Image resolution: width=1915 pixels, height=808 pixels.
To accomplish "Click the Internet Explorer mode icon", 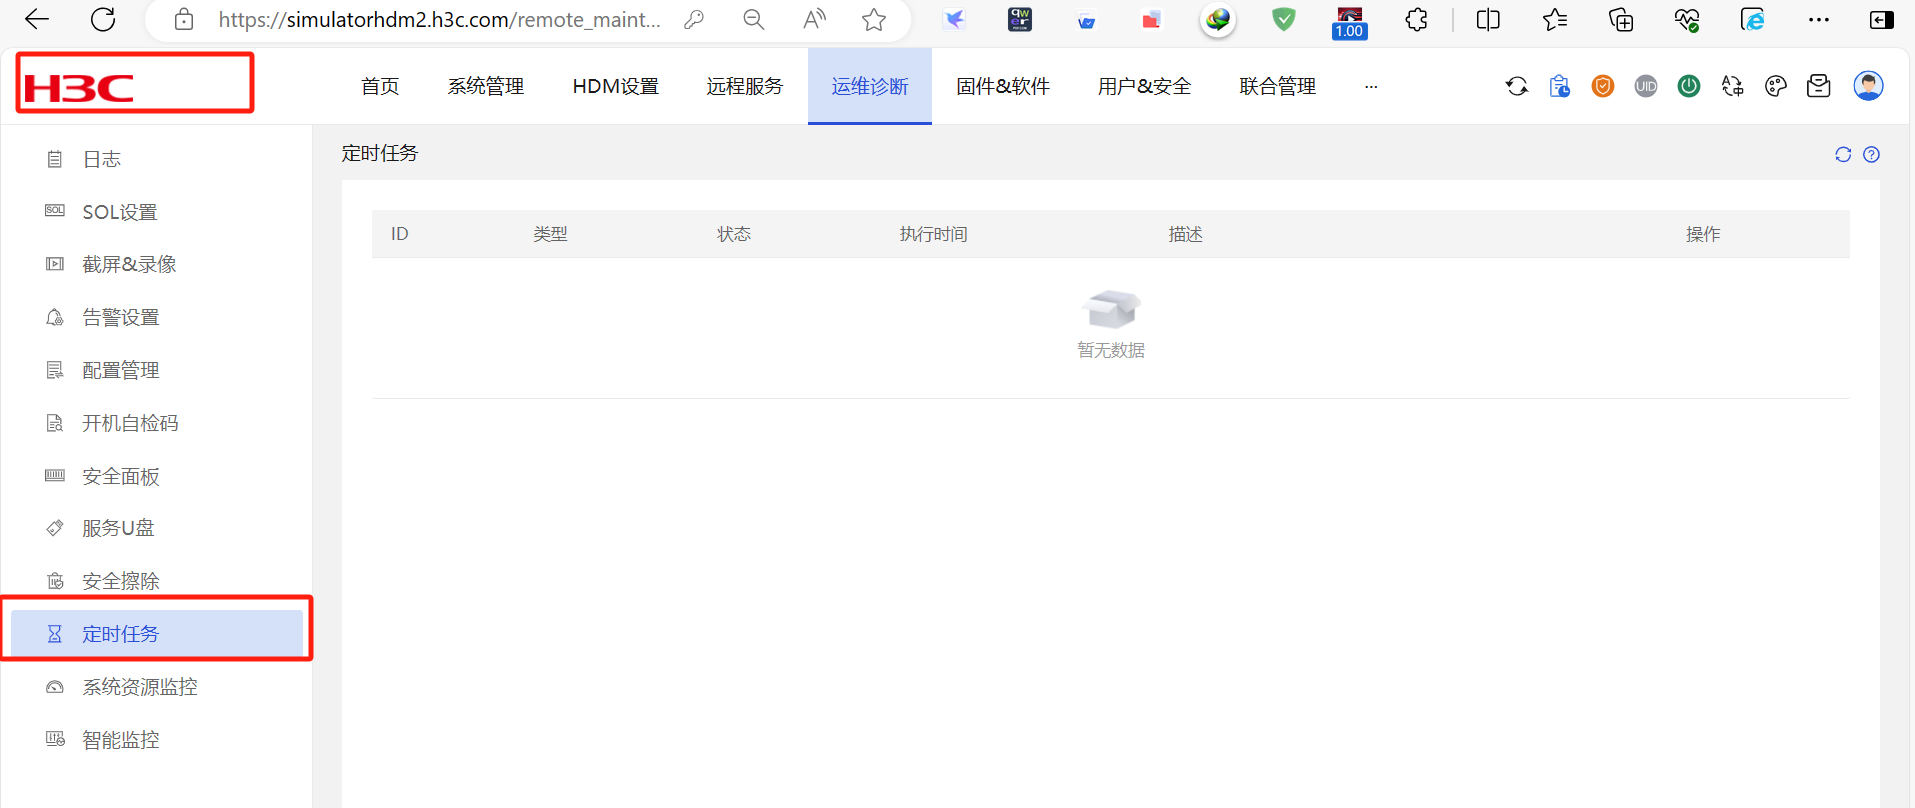I will click(1753, 20).
